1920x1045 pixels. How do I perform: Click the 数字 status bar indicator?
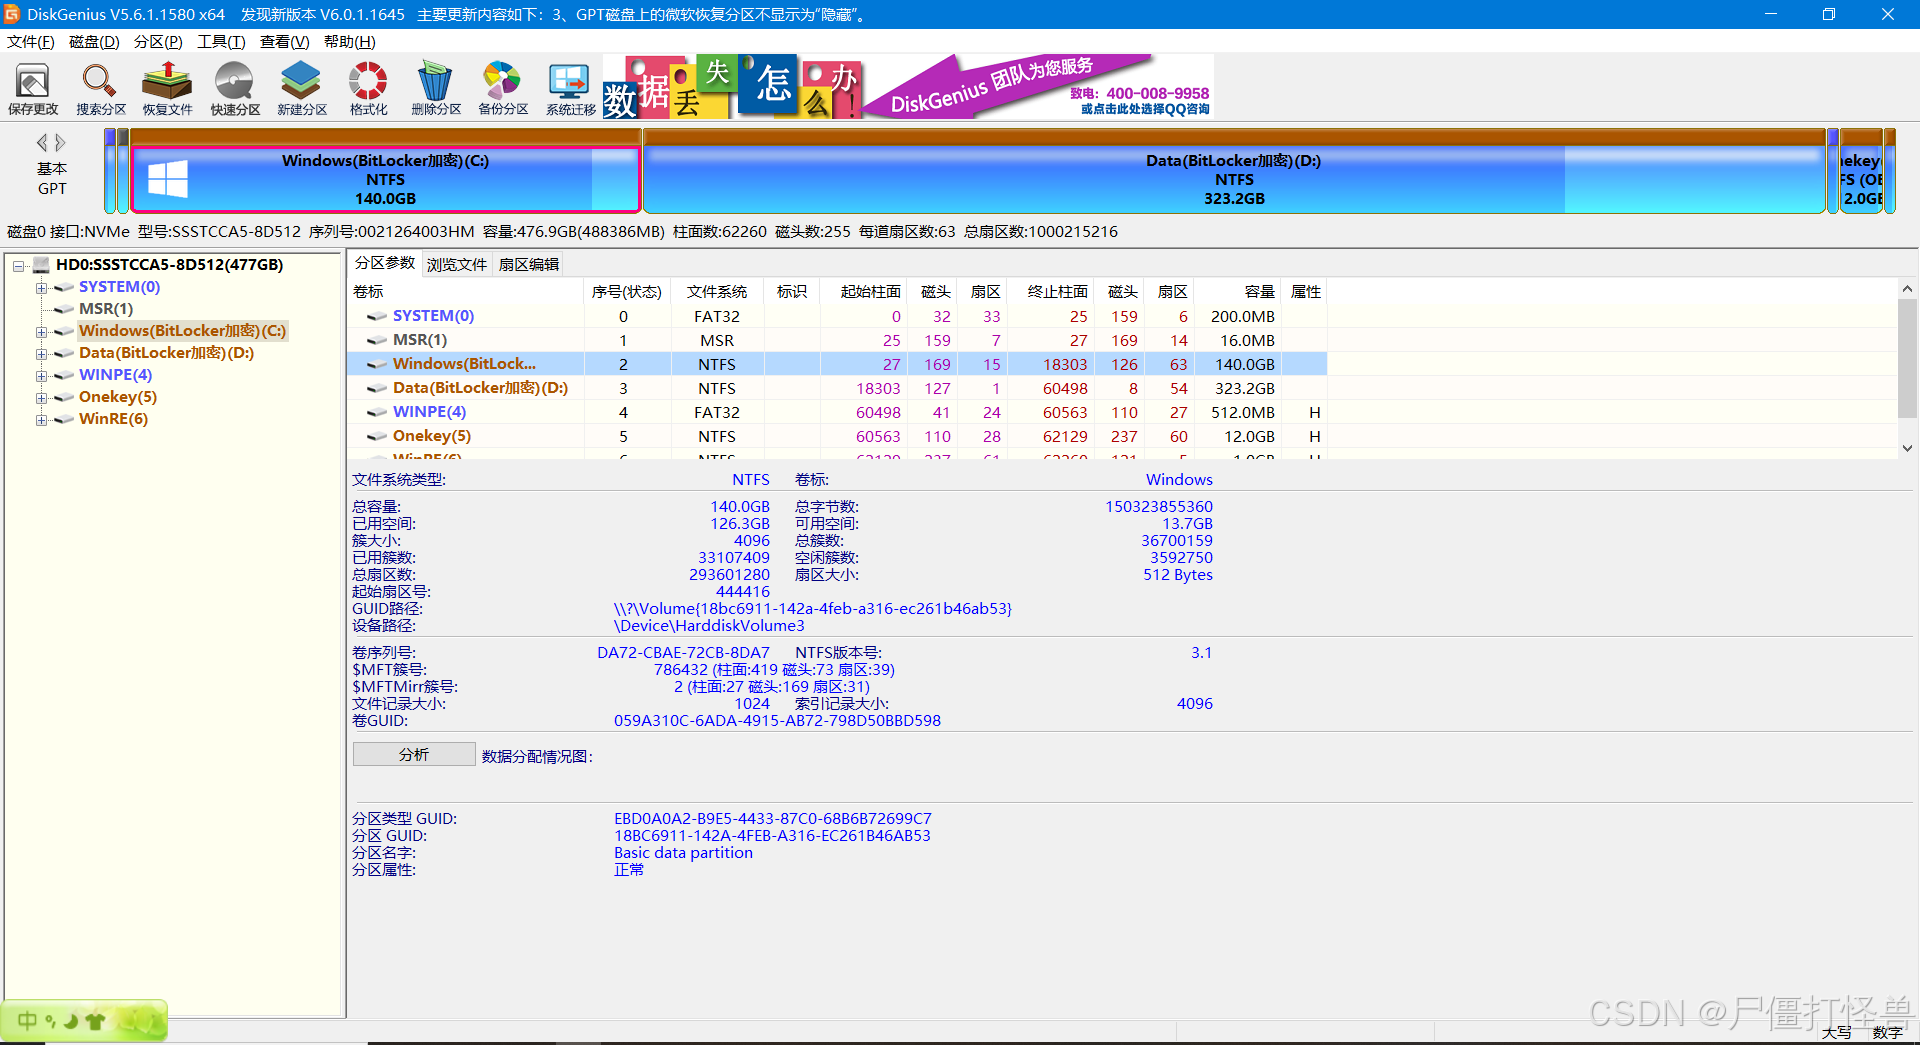[1888, 1032]
